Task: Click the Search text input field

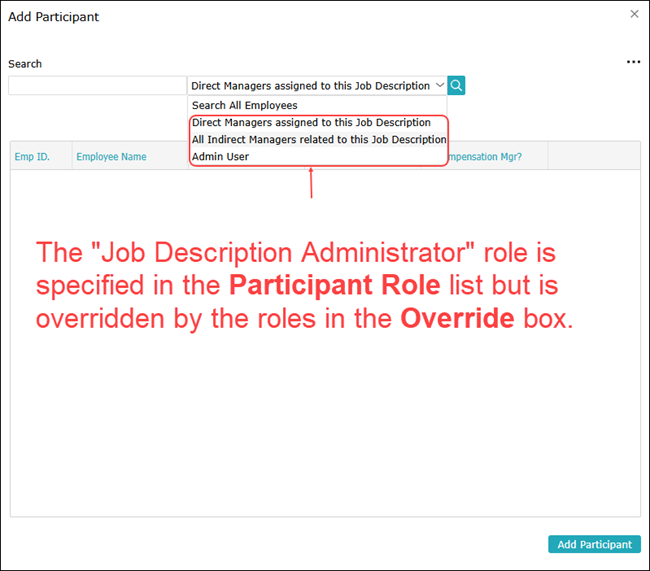Action: [x=97, y=86]
